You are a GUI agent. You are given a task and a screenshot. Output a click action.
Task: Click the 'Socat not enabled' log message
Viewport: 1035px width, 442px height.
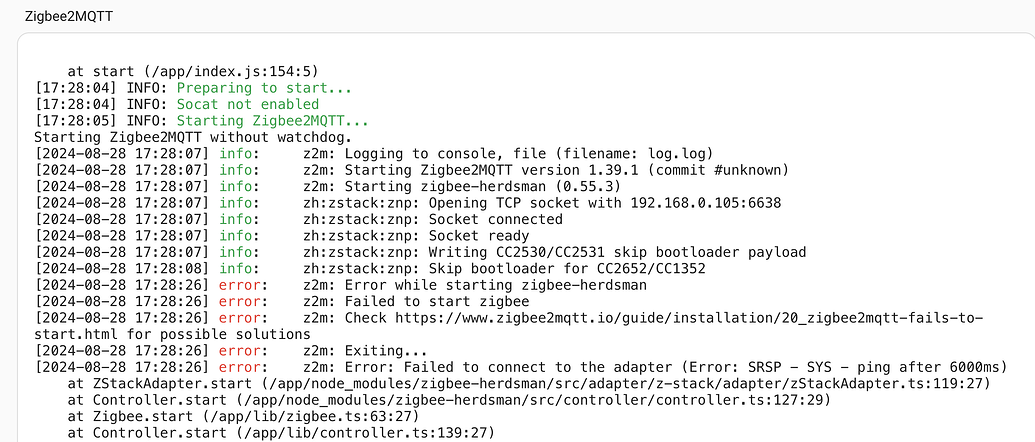[247, 104]
